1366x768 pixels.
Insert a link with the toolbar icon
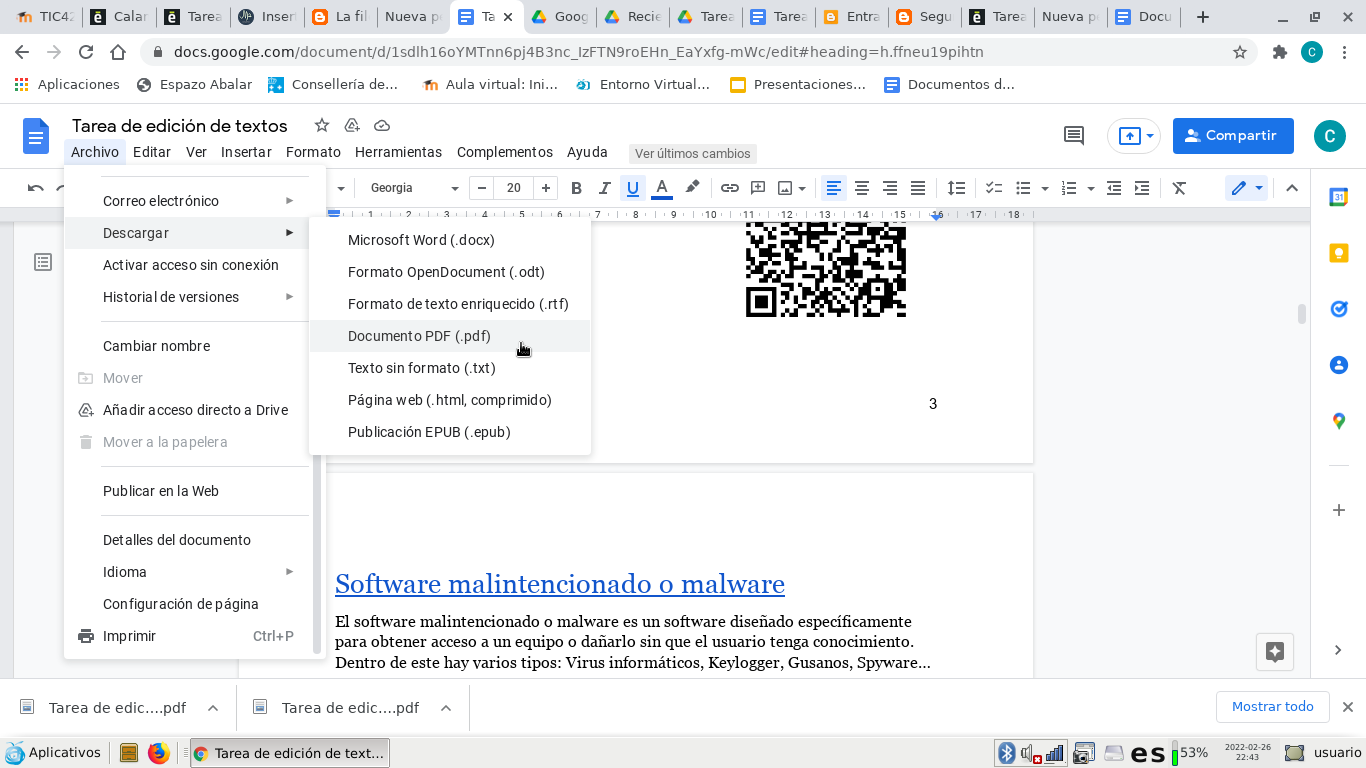pos(730,188)
